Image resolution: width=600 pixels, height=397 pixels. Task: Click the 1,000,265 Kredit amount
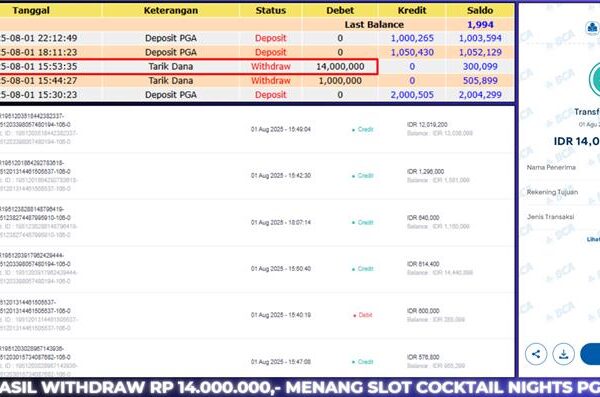click(412, 38)
